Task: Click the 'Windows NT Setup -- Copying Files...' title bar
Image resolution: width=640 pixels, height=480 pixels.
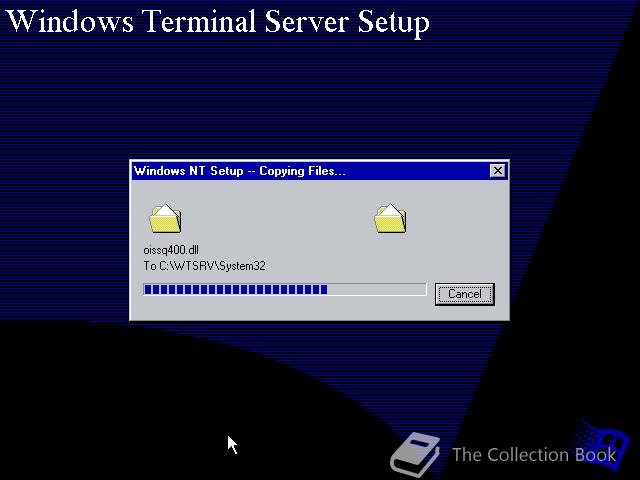Action: (x=320, y=171)
